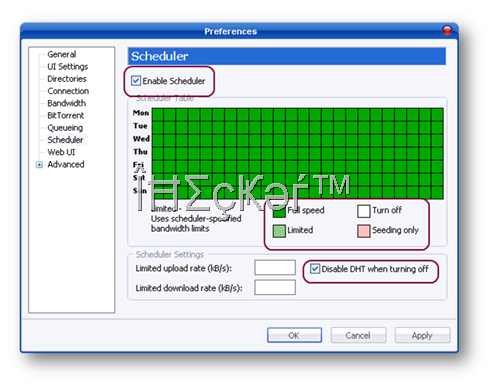Expand the Advanced tree node

pos(39,165)
